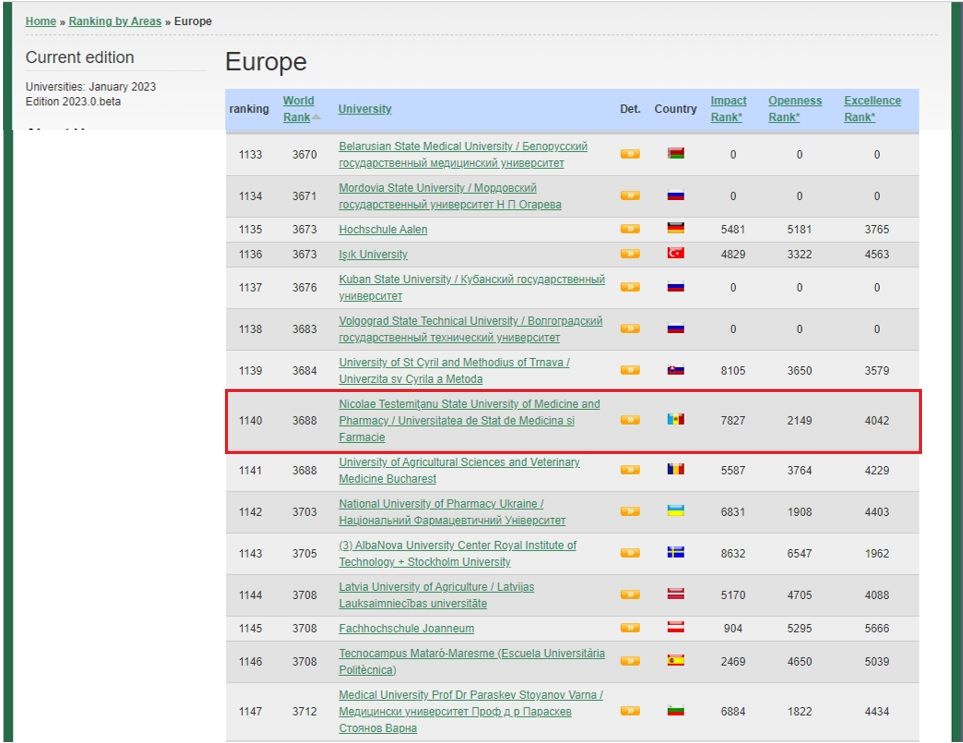Select the Turkish flag beside Işık University
The image size is (963, 743).
pyautogui.click(x=675, y=253)
